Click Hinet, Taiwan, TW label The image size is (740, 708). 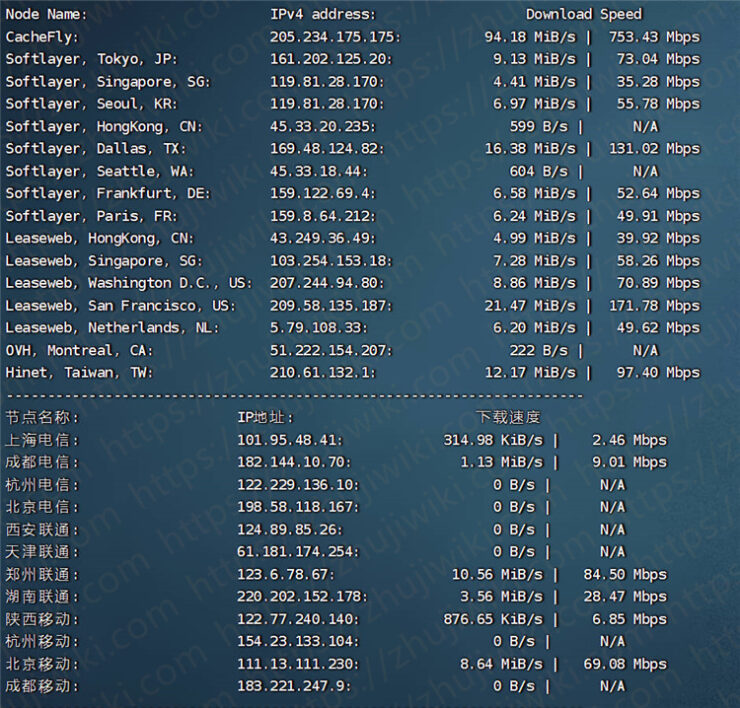[79, 373]
